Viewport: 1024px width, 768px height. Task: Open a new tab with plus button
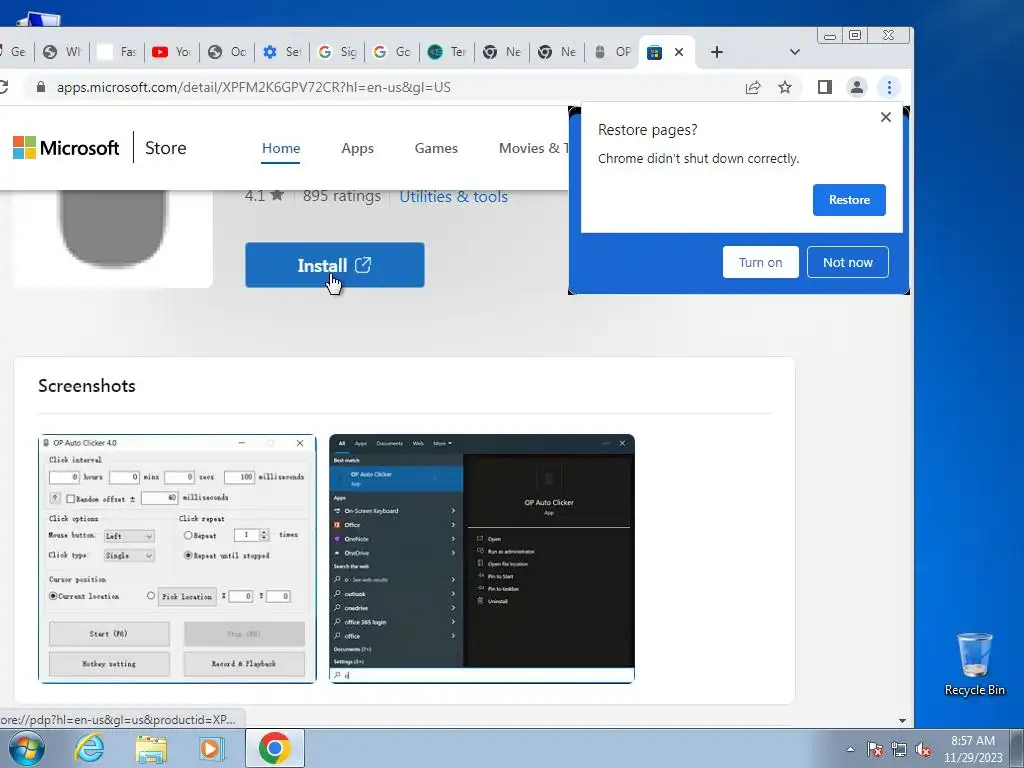716,52
